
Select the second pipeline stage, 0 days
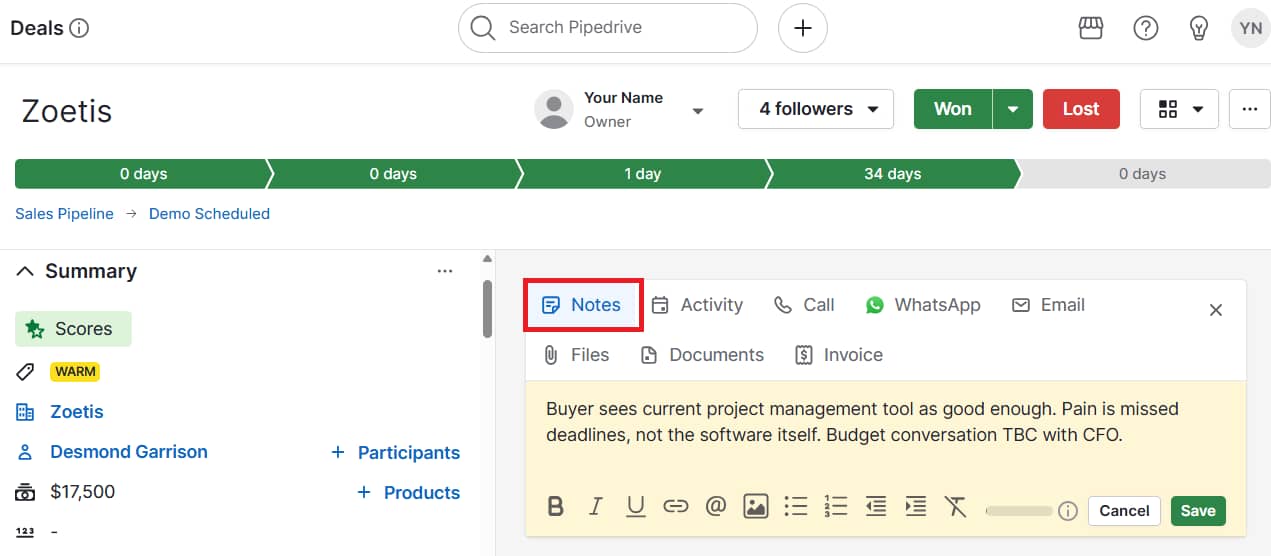pos(393,174)
